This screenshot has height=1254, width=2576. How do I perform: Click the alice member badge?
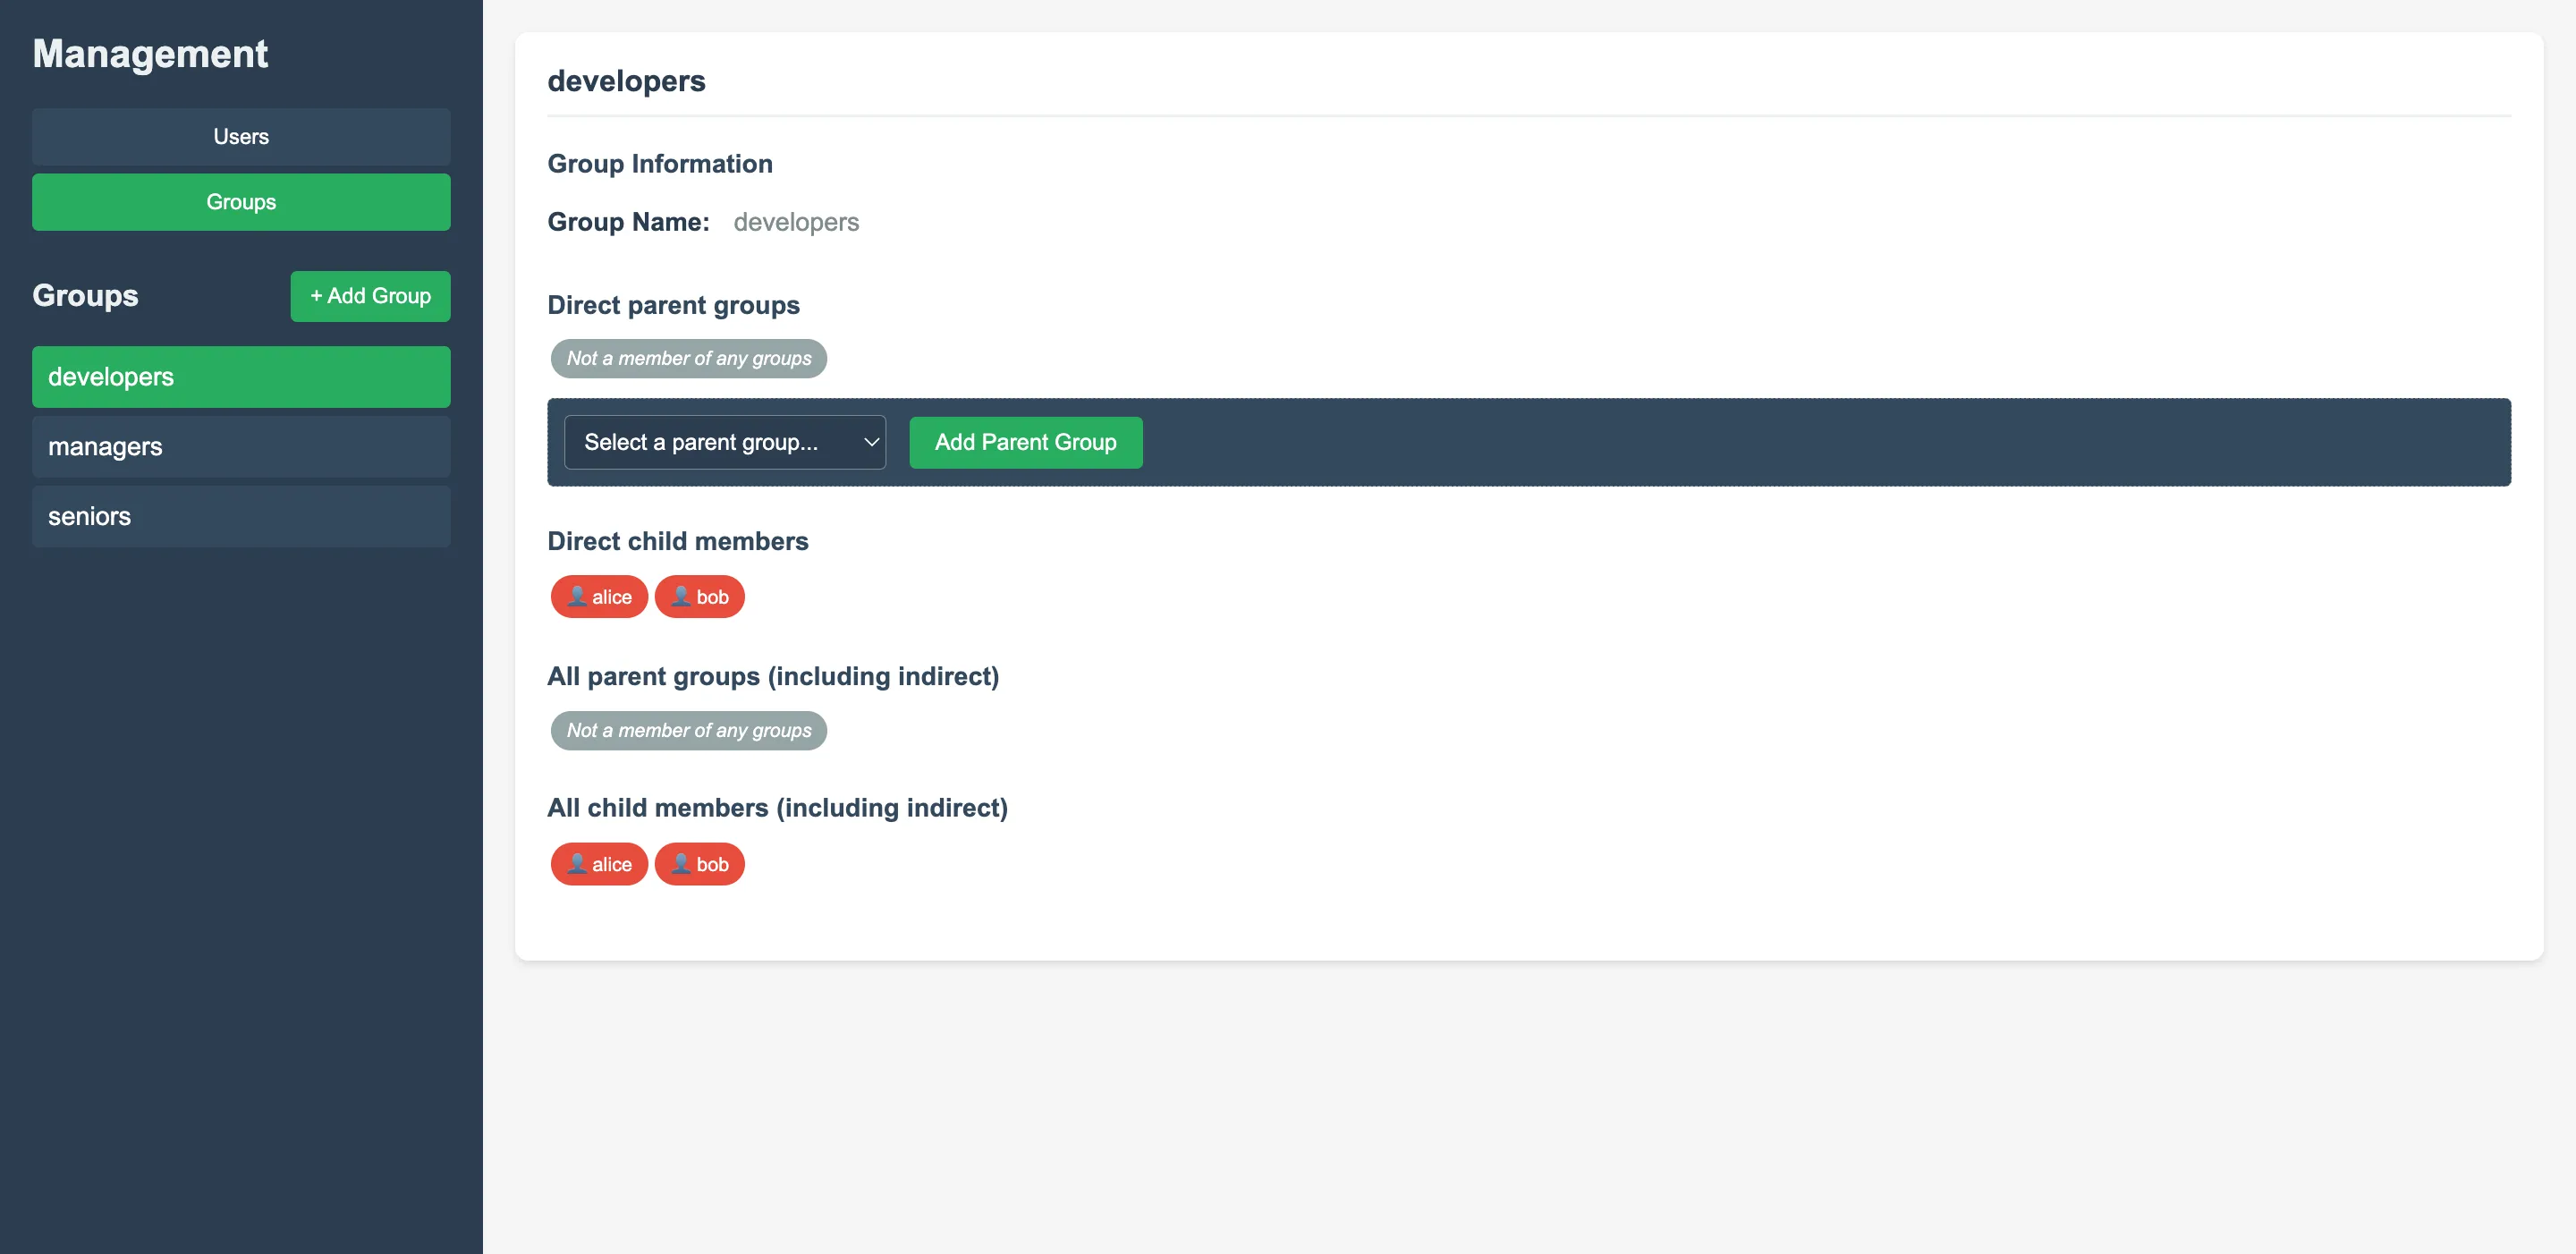point(598,596)
